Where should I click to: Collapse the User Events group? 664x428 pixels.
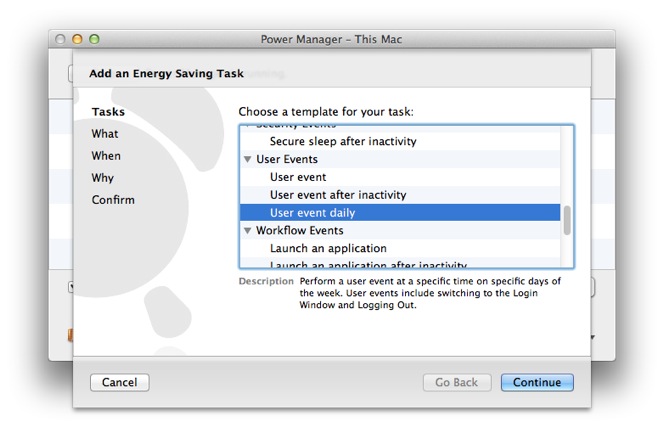248,159
